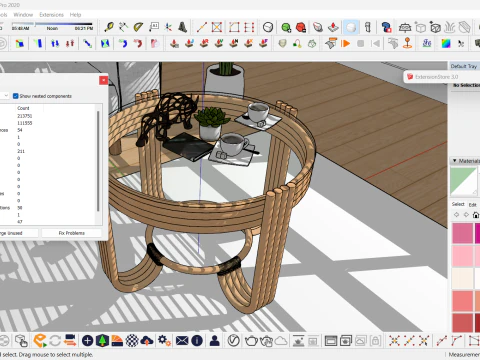Click the gray stop button in toolbar
Viewport: 480px width, 360px height.
coord(361,43)
